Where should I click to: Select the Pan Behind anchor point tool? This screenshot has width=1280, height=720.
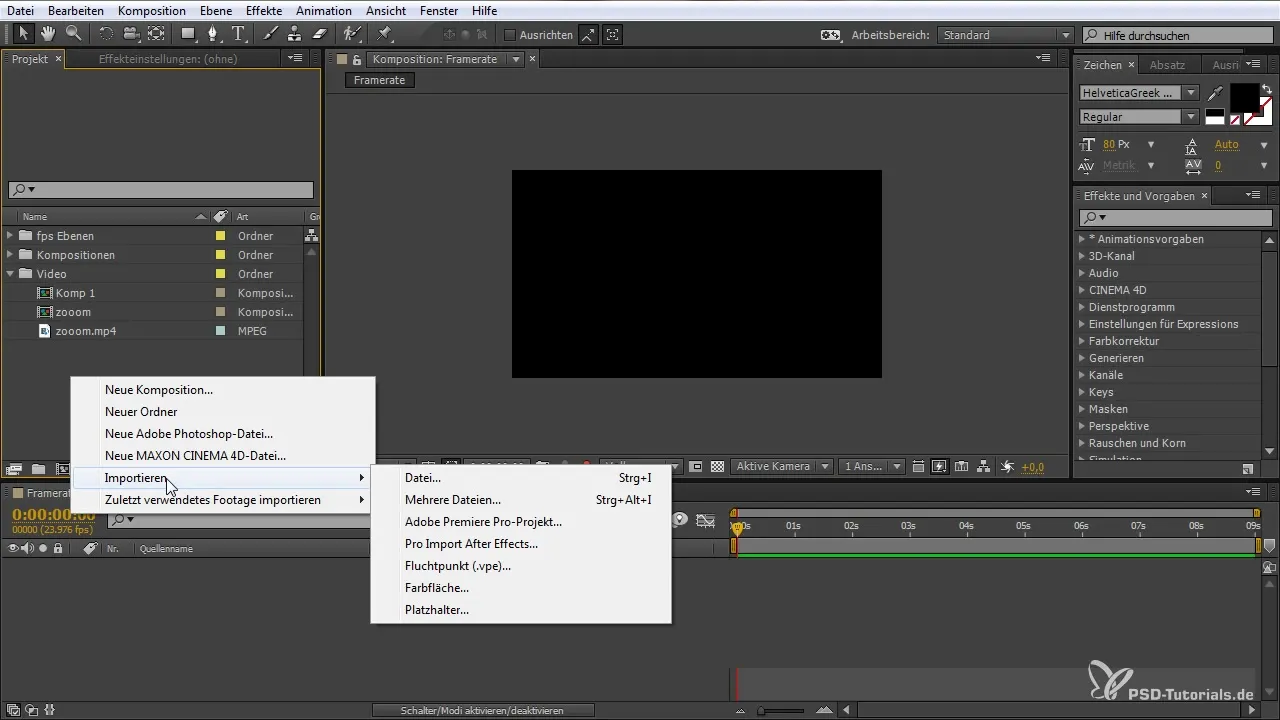click(156, 34)
